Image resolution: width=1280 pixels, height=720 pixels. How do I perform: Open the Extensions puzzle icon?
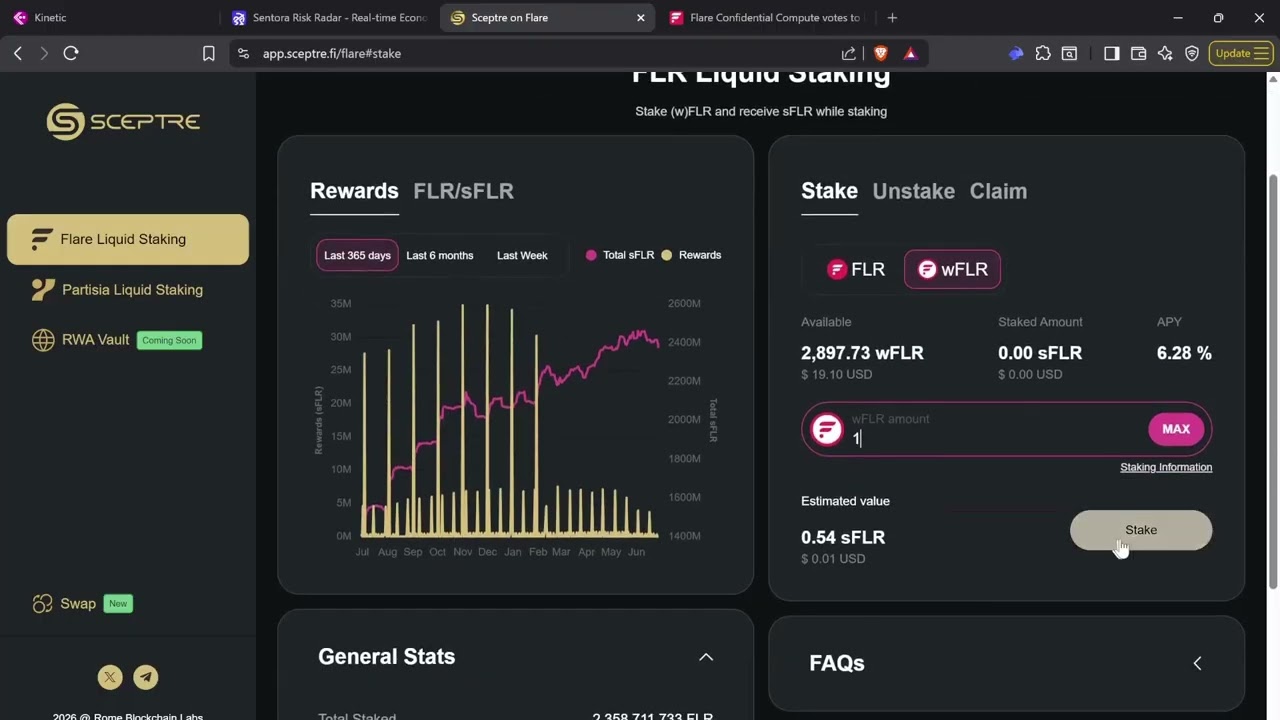tap(1043, 53)
